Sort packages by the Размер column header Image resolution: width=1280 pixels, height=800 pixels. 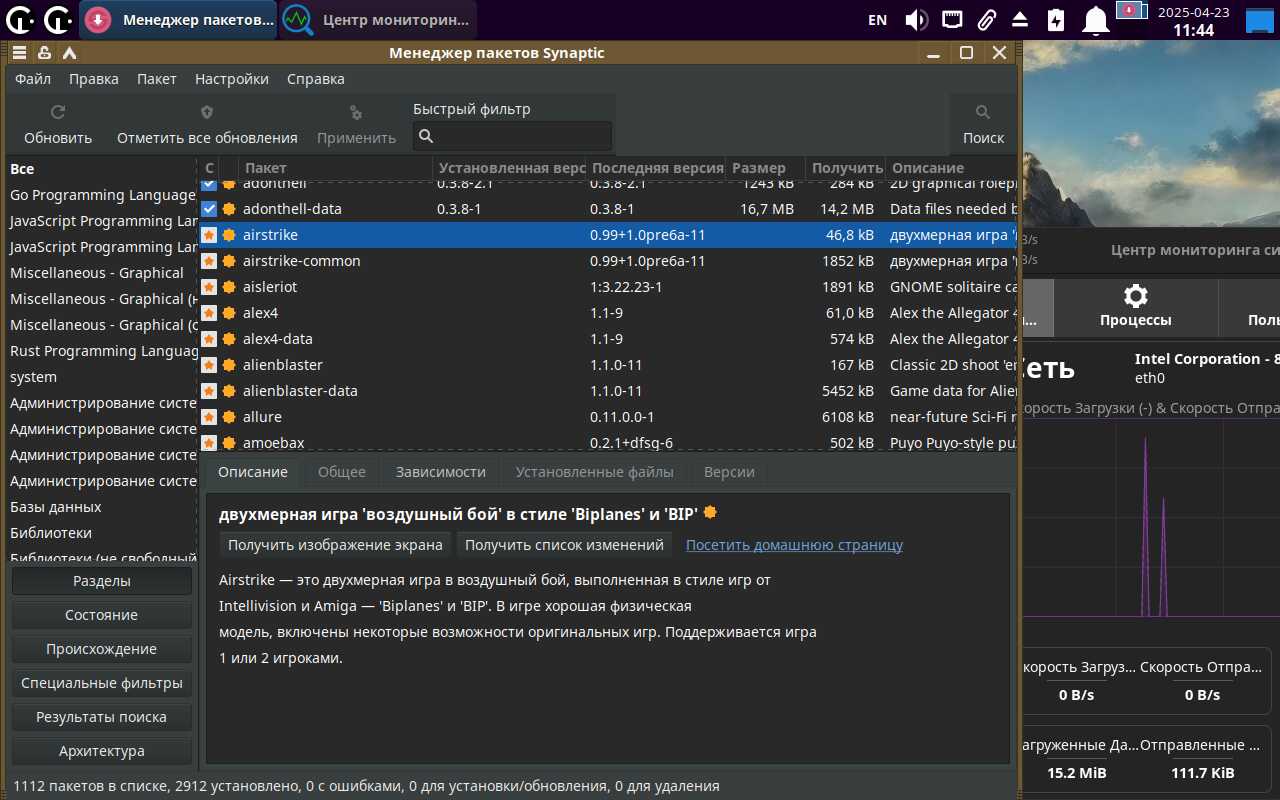[x=759, y=168]
